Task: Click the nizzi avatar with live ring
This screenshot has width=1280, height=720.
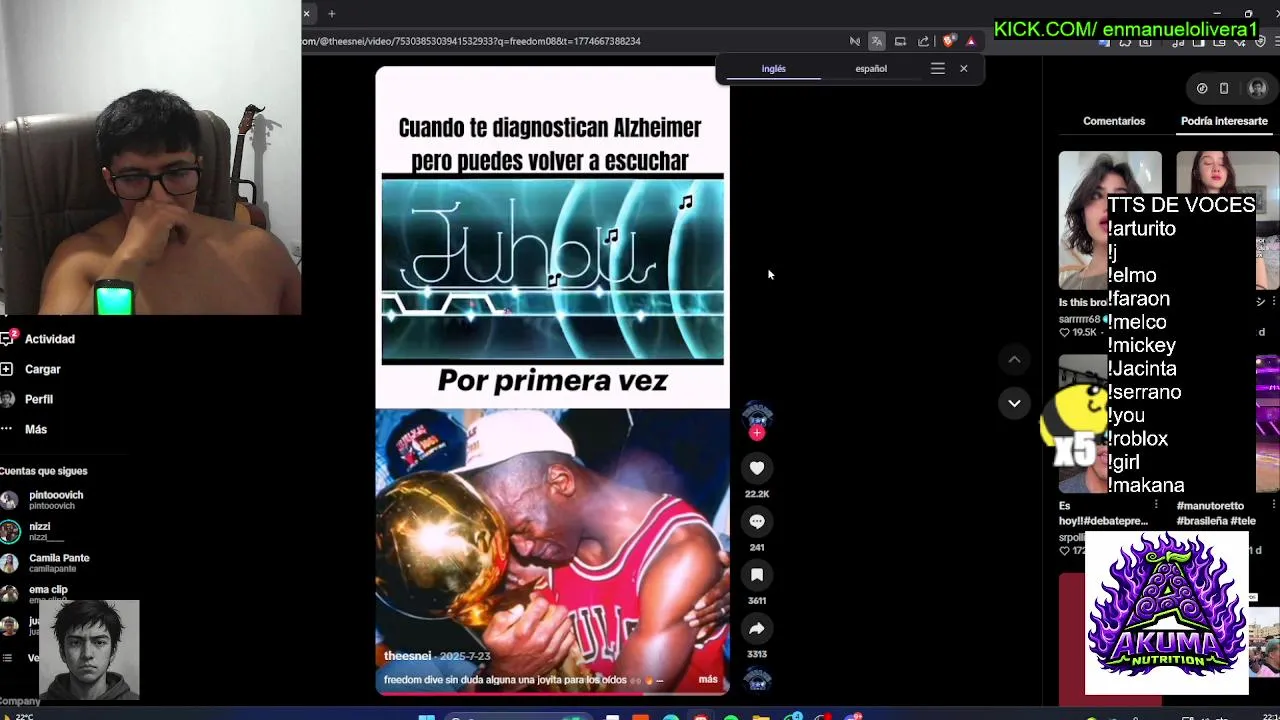Action: (x=10, y=531)
